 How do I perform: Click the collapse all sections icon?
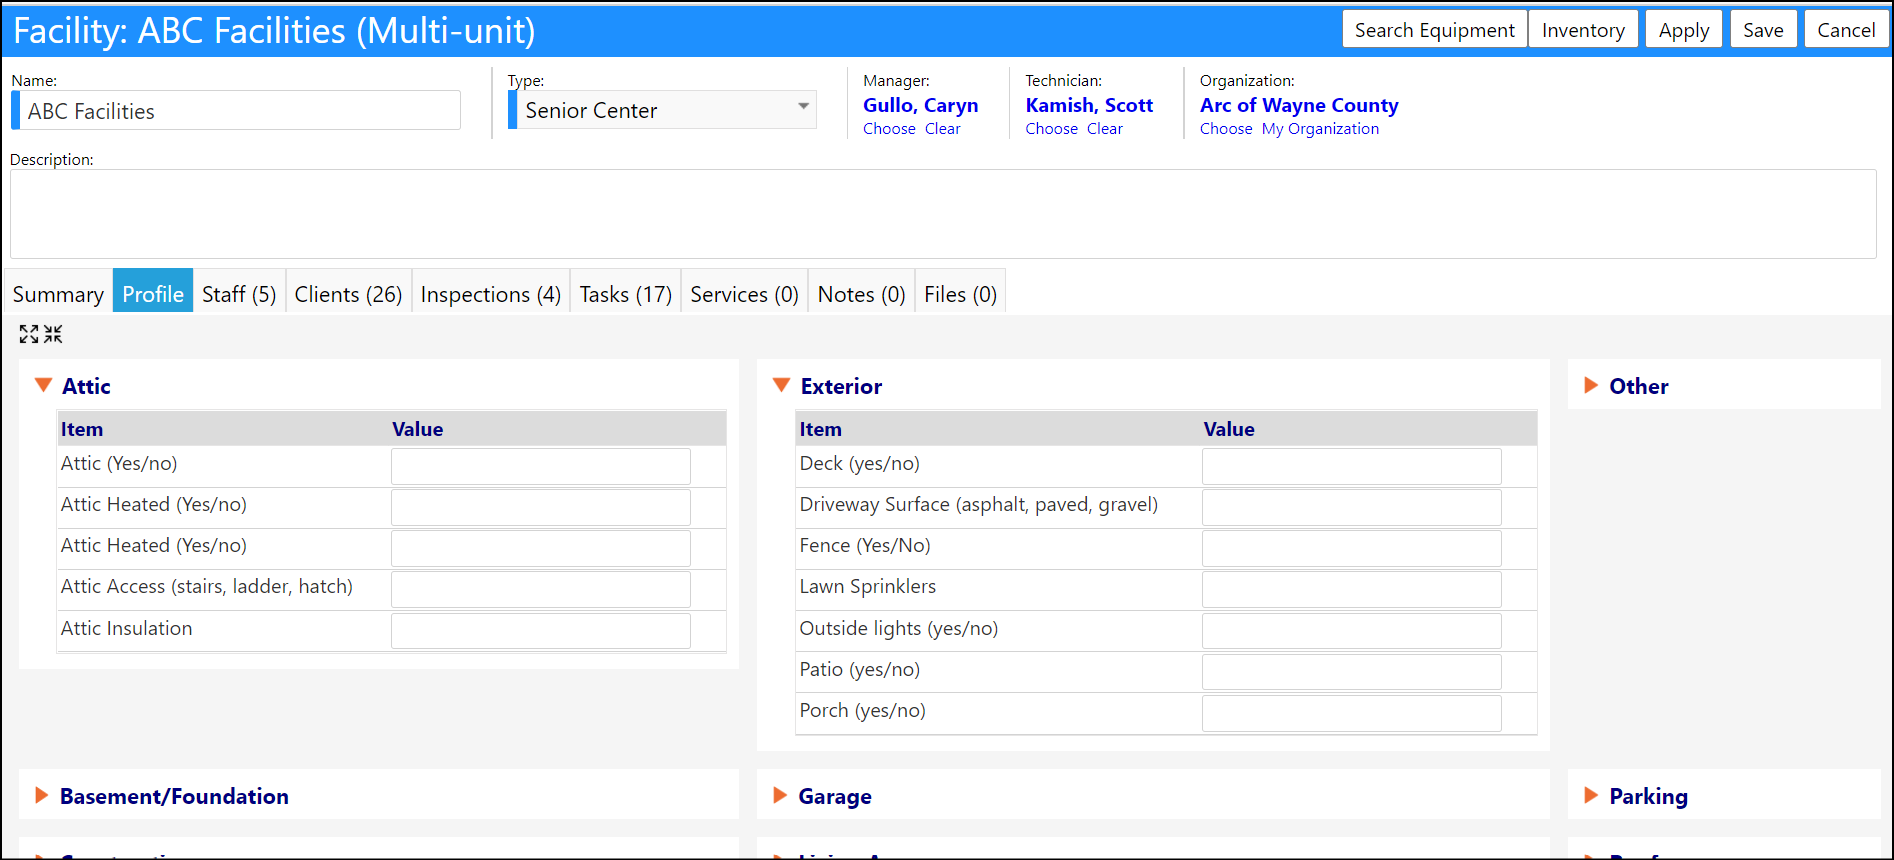coord(53,334)
